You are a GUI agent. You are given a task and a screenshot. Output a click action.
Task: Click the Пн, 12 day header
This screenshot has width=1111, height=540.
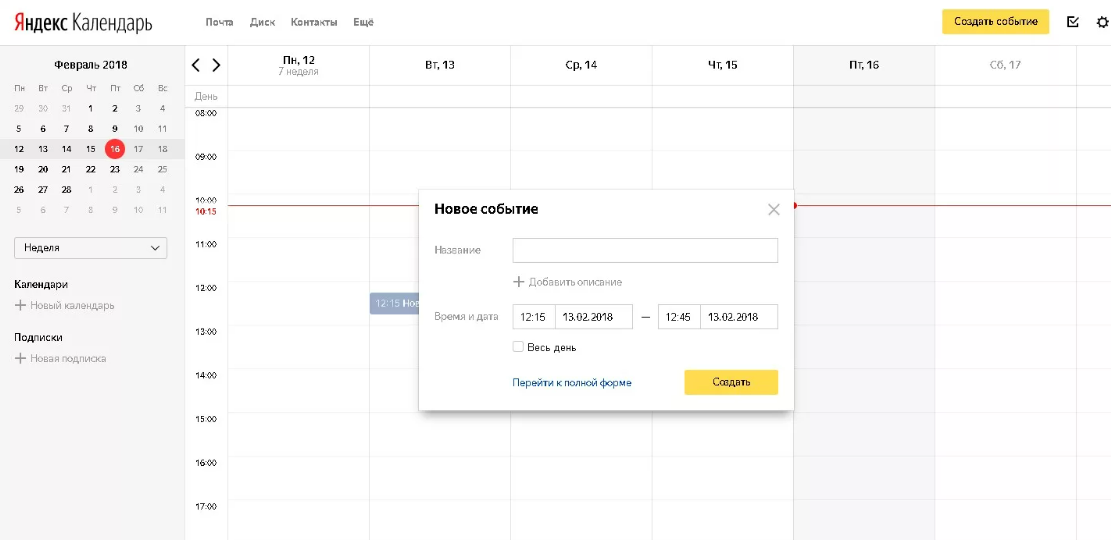point(298,65)
